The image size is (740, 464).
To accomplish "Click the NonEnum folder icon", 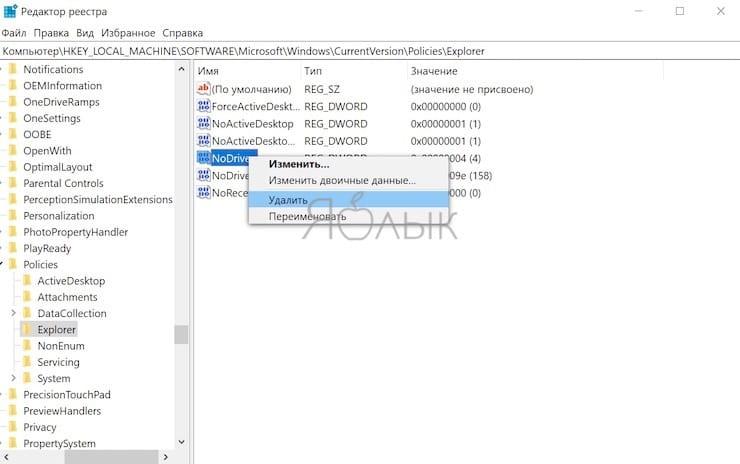I will click(27, 346).
